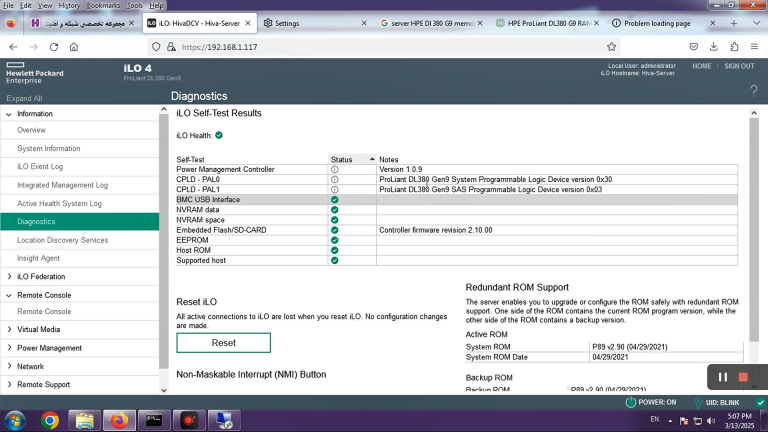The image size is (768, 432).
Task: Open the Tools menu
Action: click(x=134, y=5)
